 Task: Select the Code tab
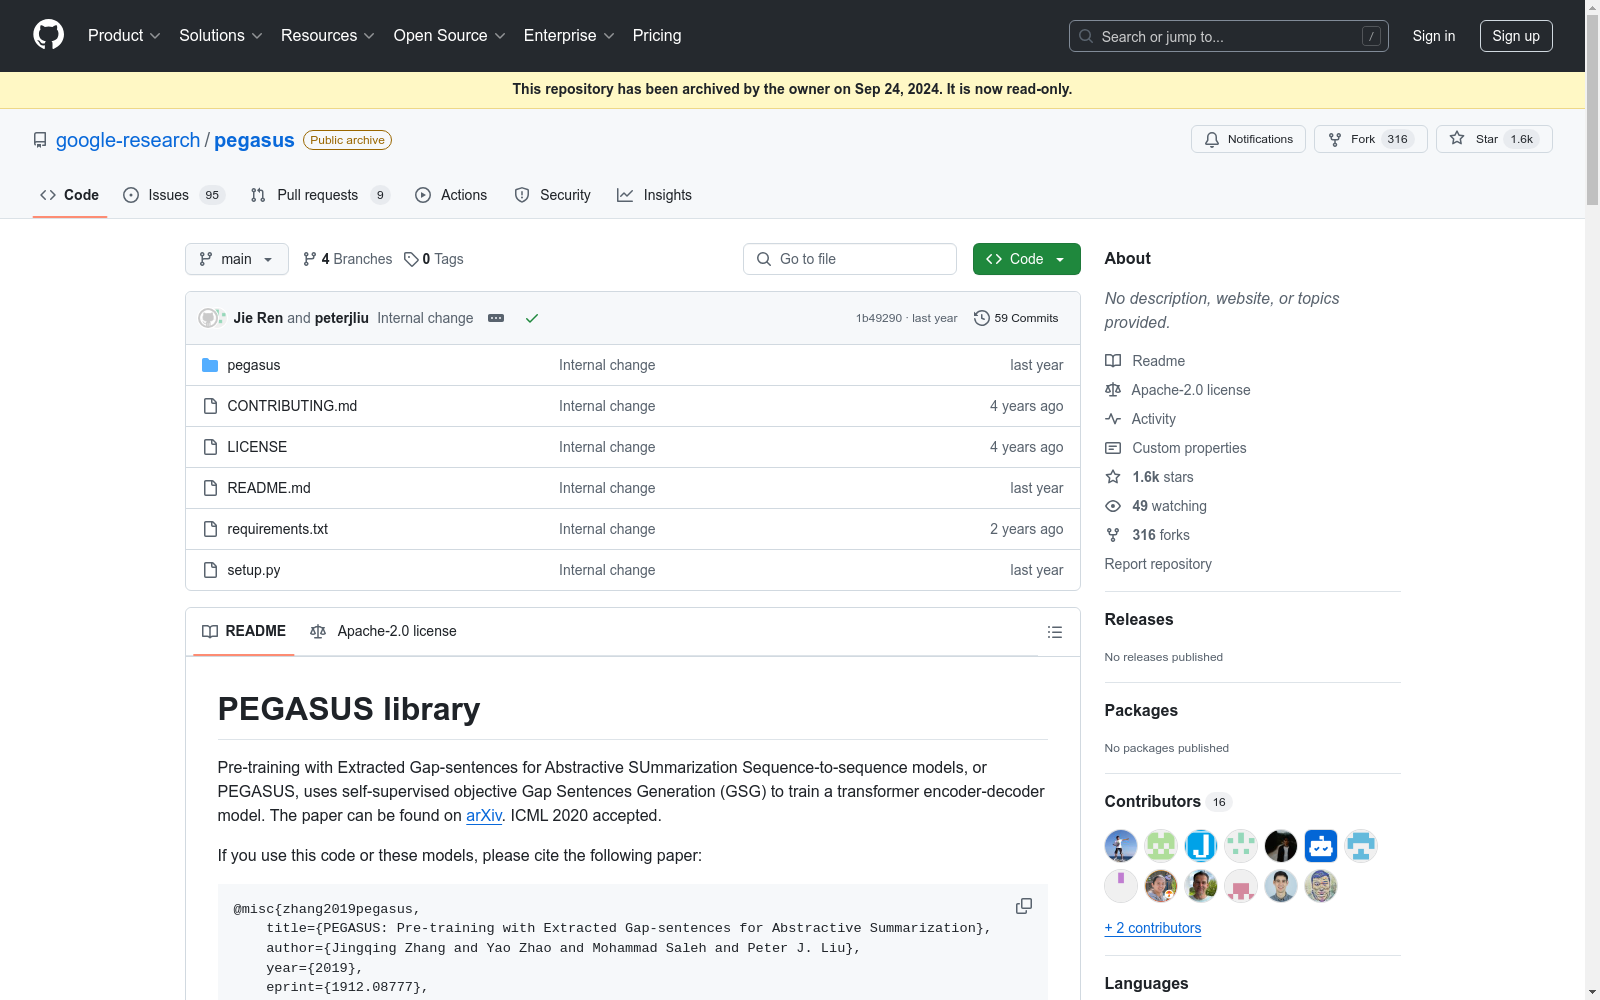tap(70, 195)
